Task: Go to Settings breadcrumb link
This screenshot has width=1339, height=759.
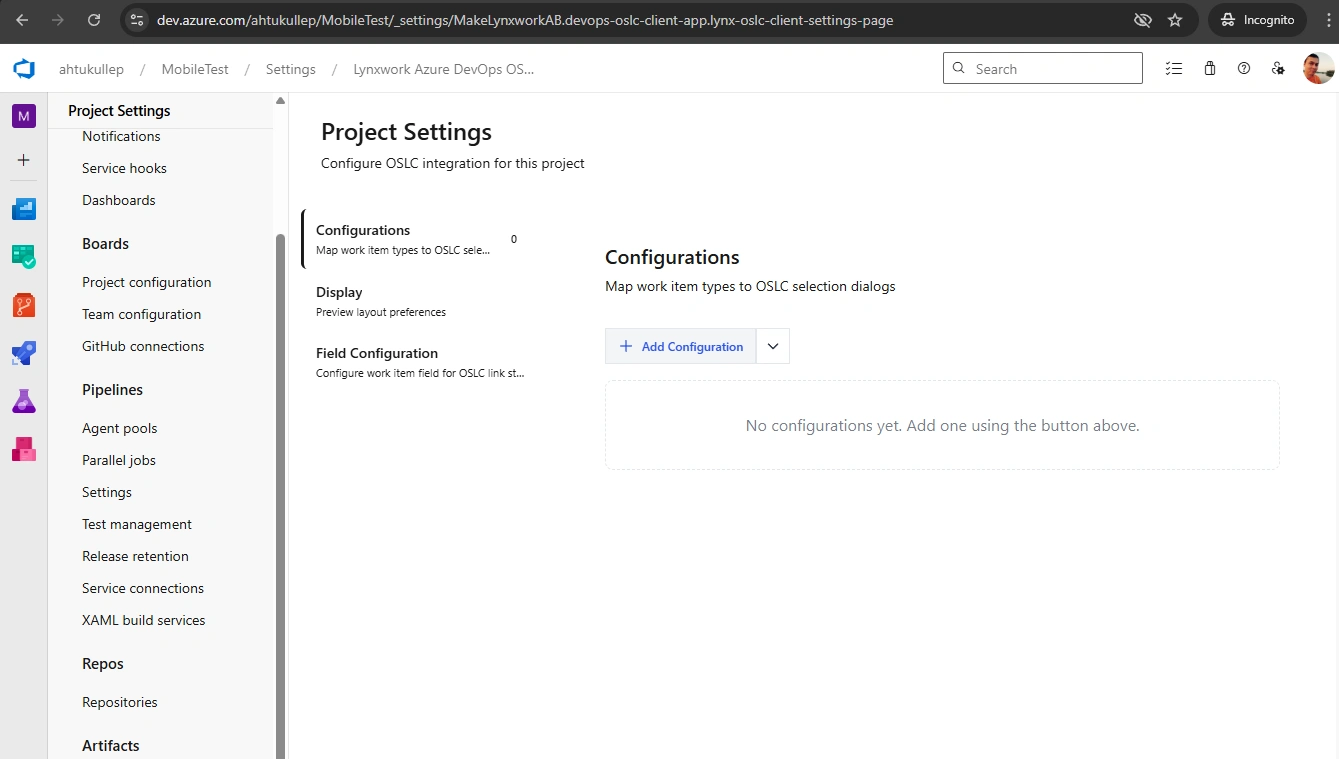Action: (291, 69)
